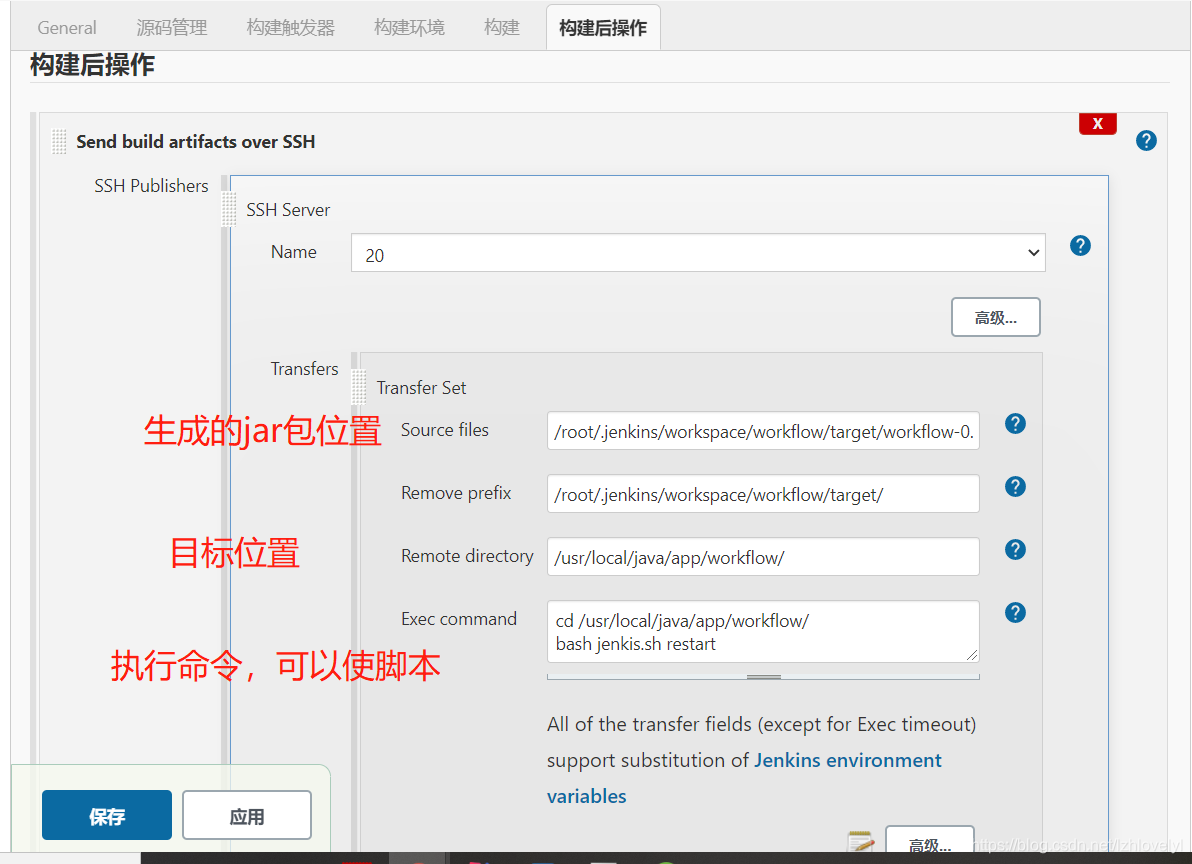The image size is (1192, 864).
Task: Switch to 构建环境 tab
Action: pos(409,28)
